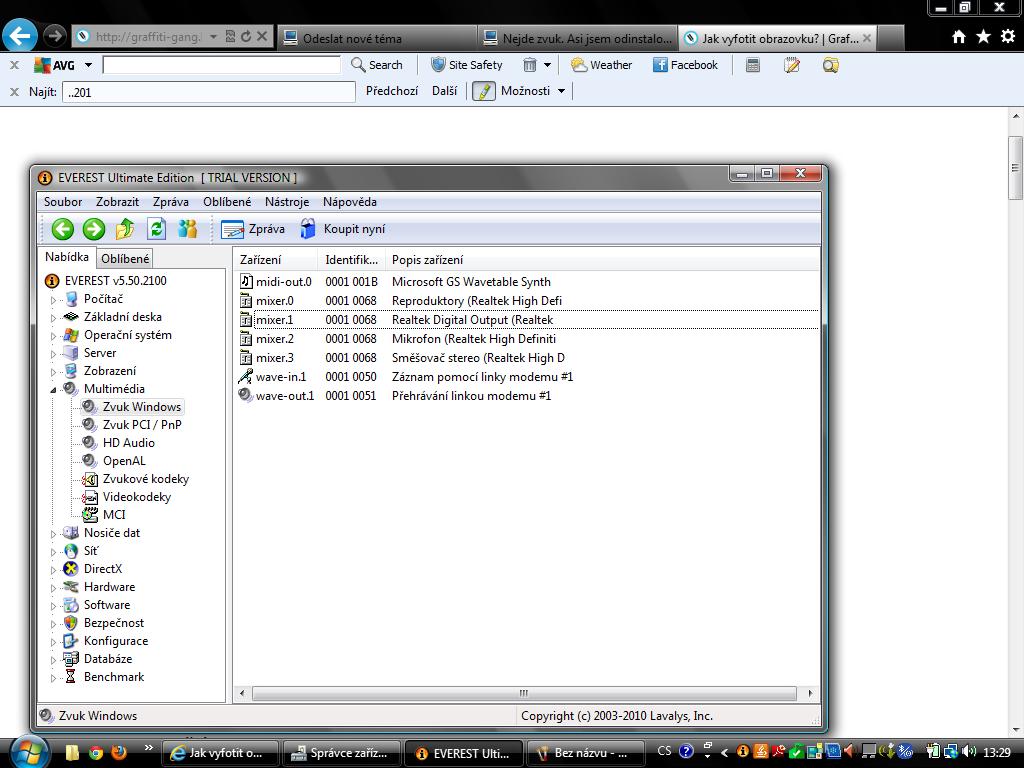This screenshot has height=768, width=1024.
Task: Click the browser Back button
Action: 20,35
